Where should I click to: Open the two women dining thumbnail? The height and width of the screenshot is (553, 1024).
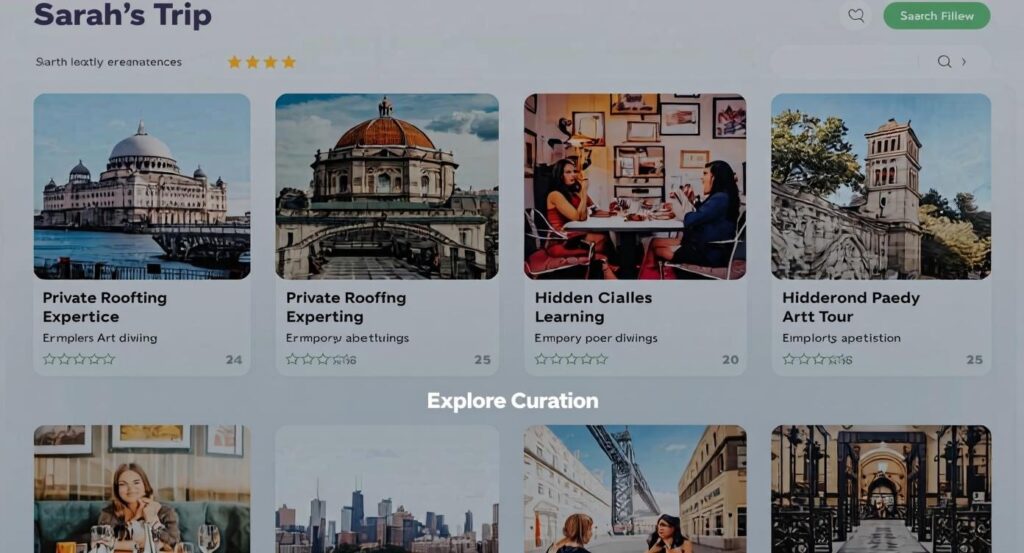pos(635,186)
